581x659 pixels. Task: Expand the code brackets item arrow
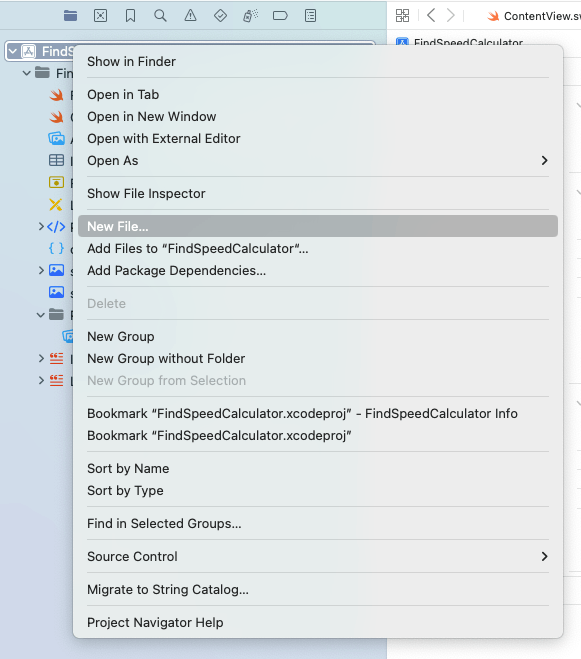(x=41, y=227)
